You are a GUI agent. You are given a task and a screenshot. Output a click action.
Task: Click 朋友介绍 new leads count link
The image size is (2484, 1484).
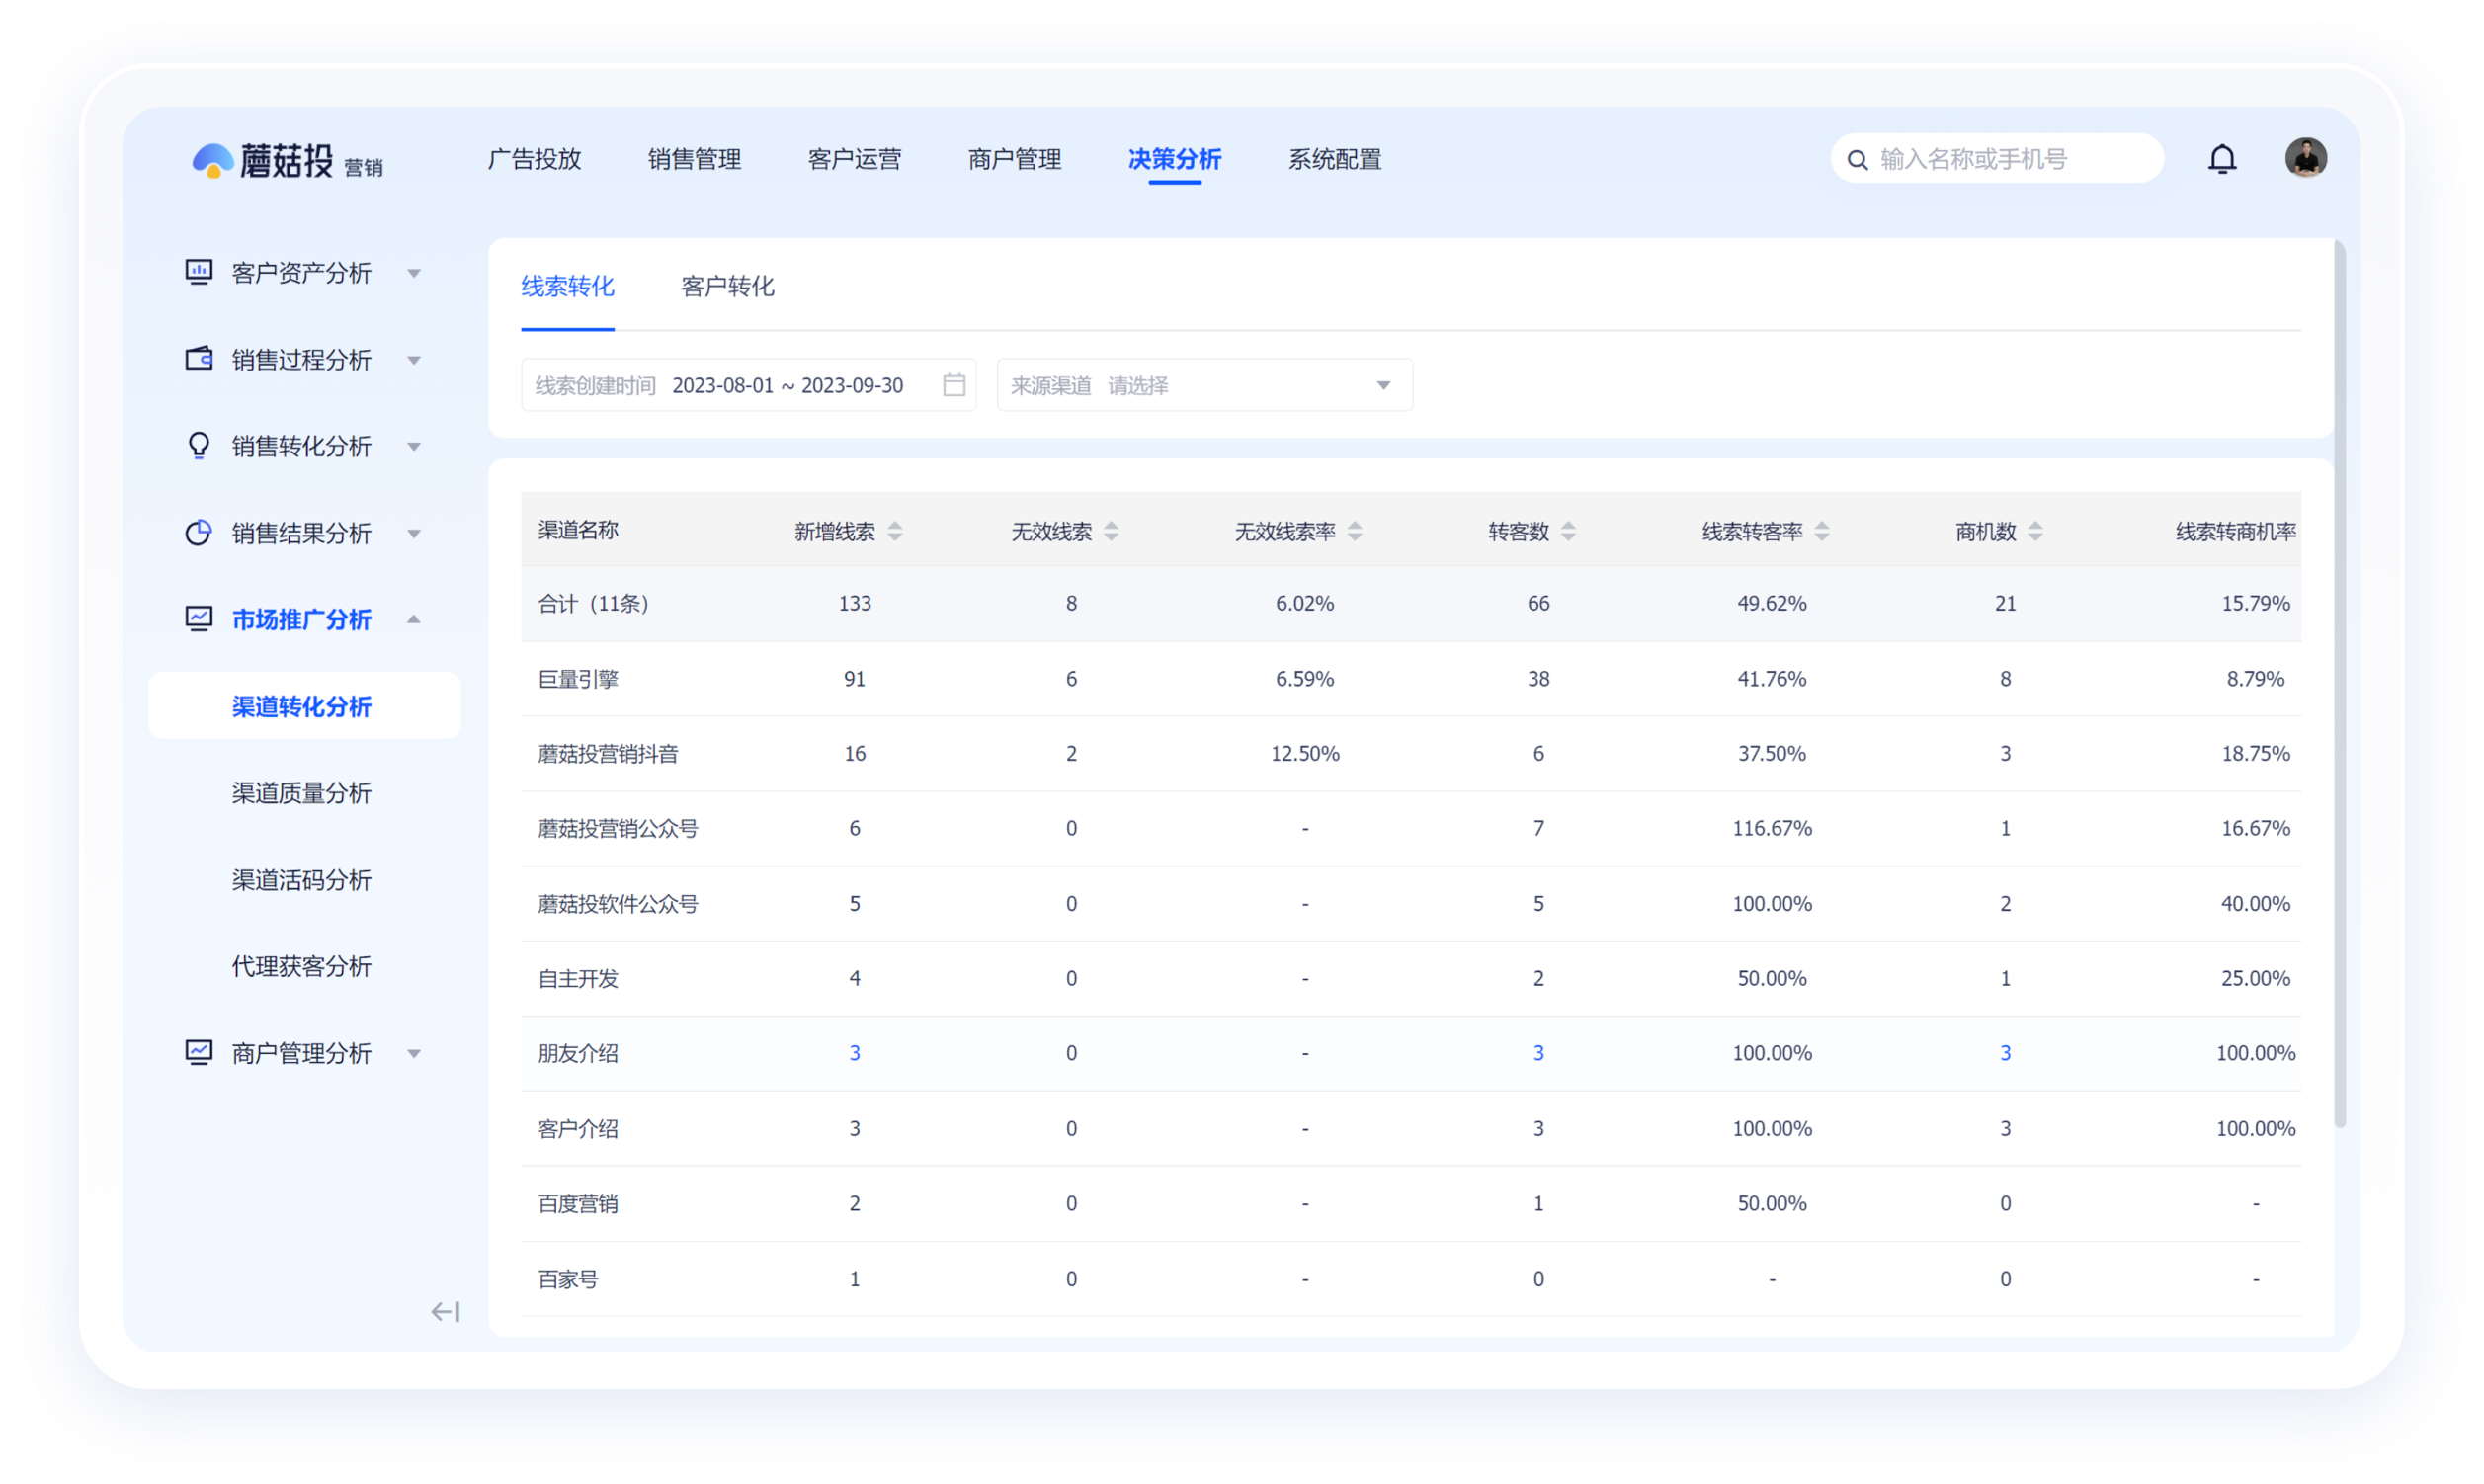(854, 1053)
